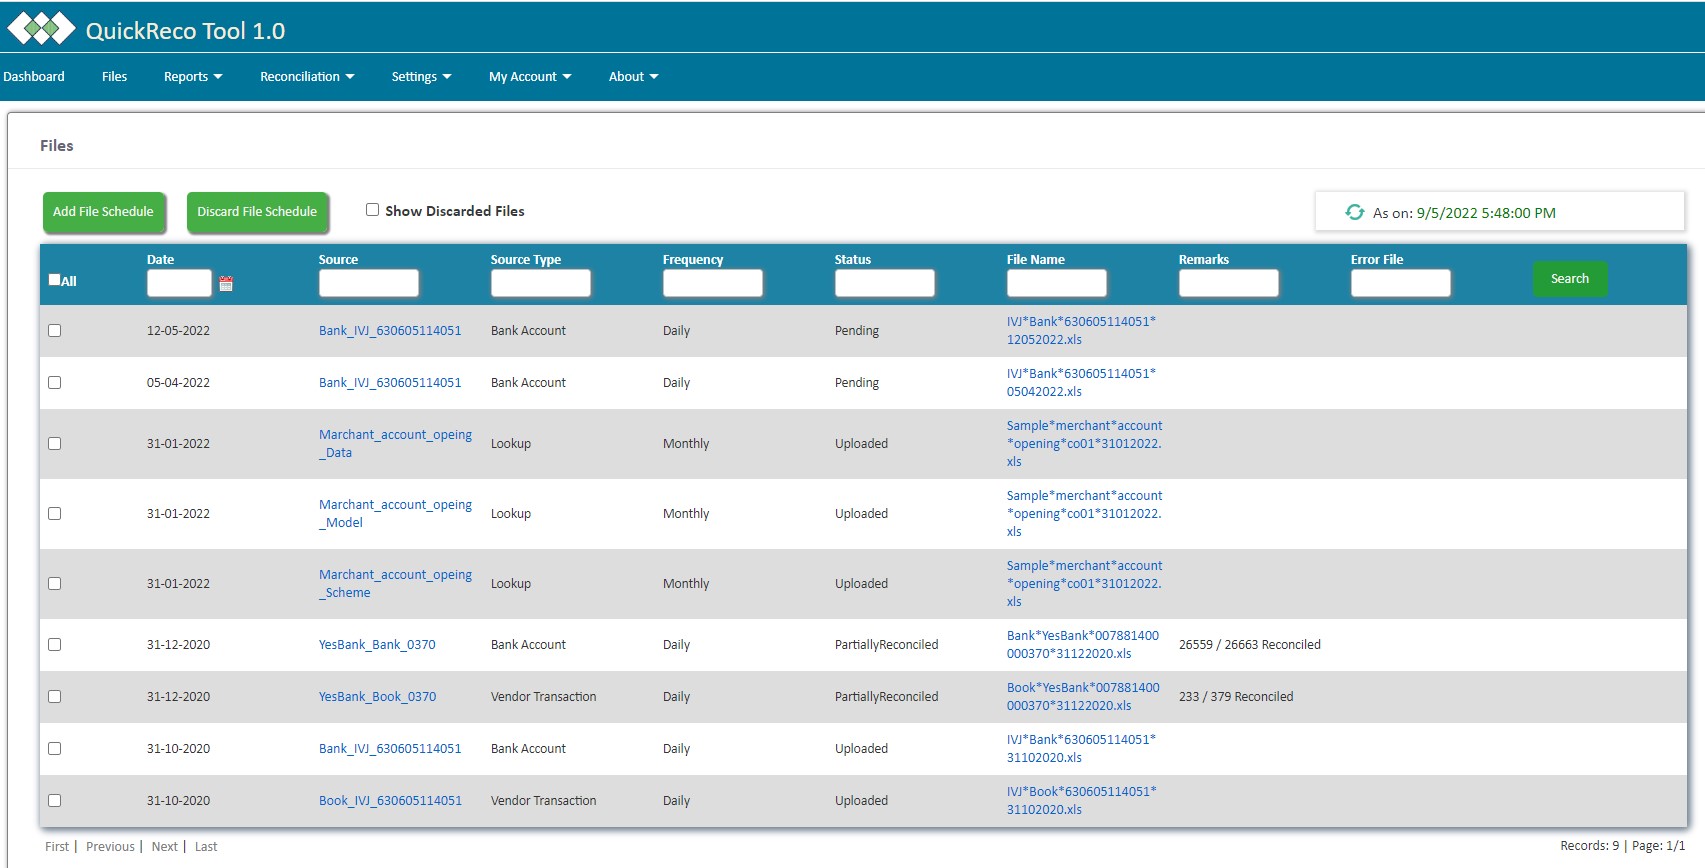Download file IVJ*Book*630605114051*31102020.xls
The width and height of the screenshot is (1705, 868).
pos(1081,801)
